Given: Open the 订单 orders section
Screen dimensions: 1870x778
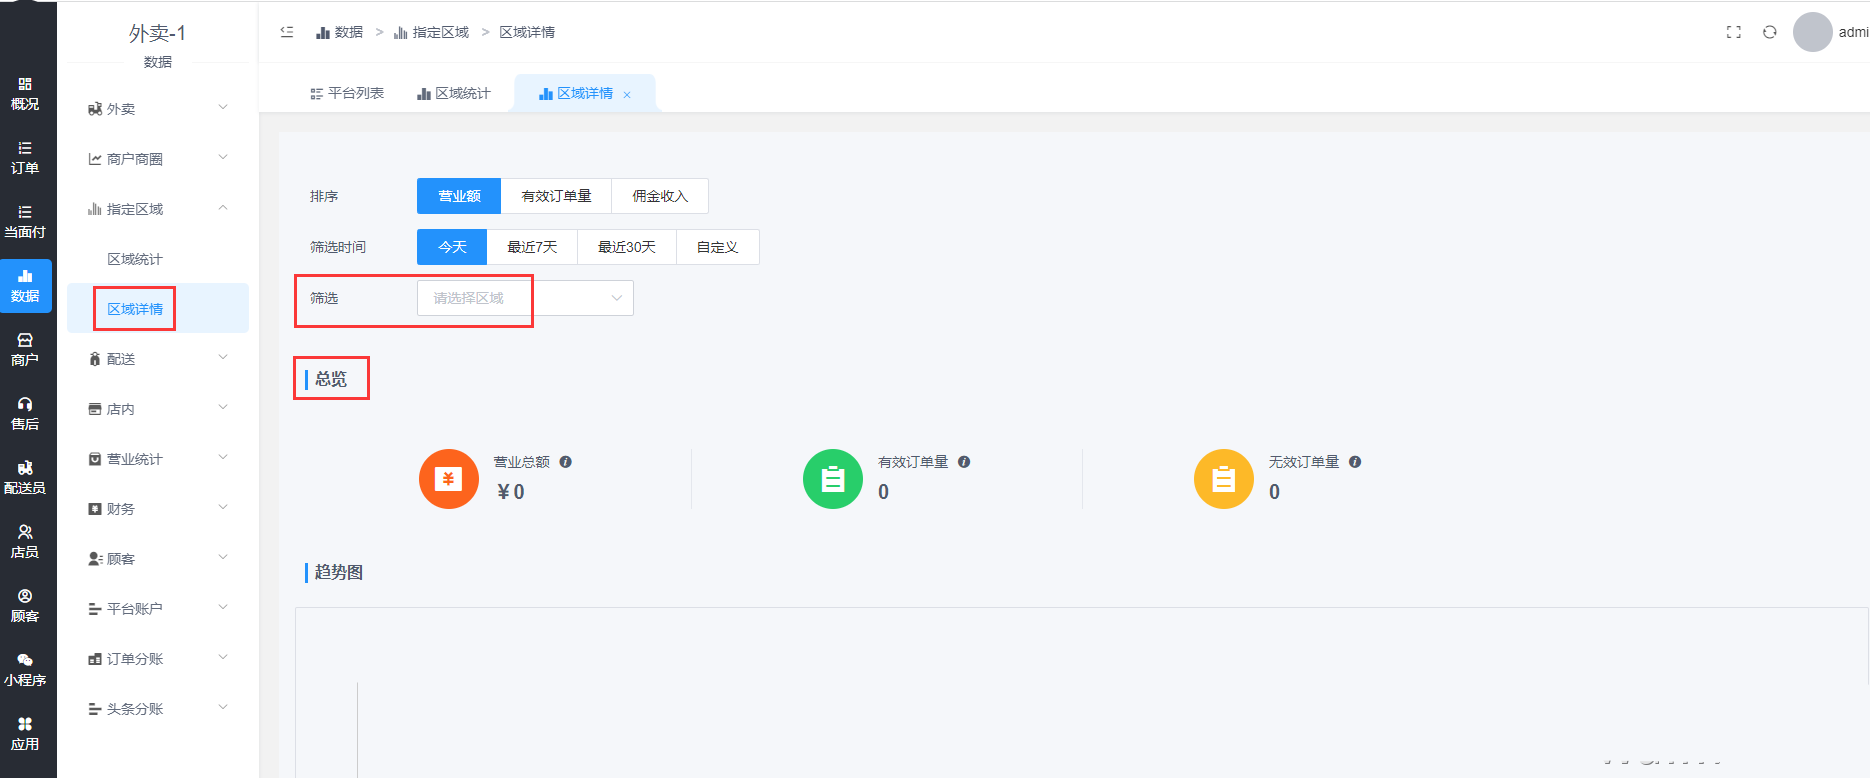Looking at the screenshot, I should point(25,158).
